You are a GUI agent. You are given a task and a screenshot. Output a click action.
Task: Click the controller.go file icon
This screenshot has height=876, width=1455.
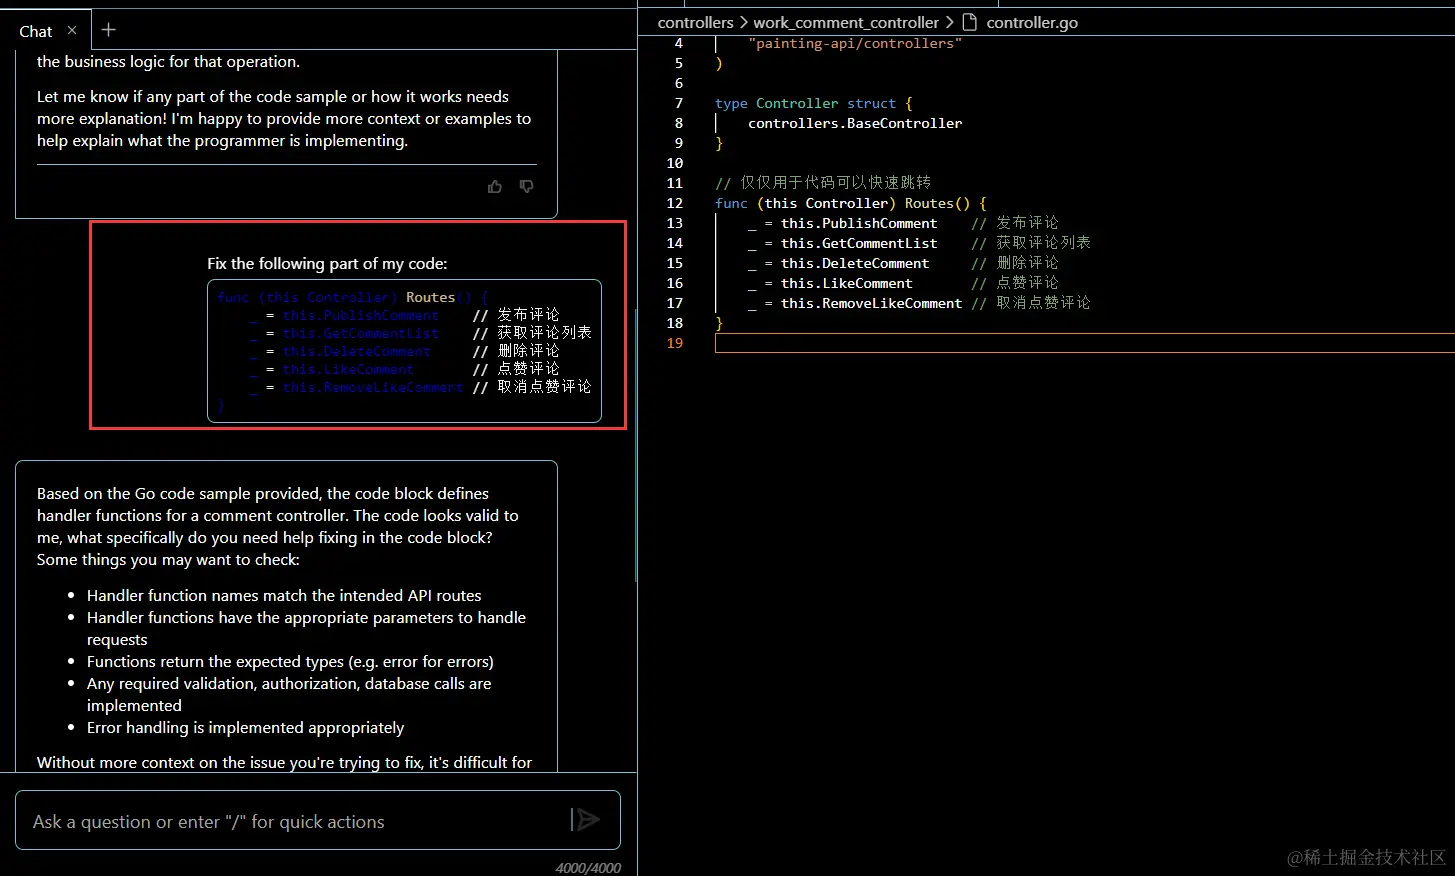(x=969, y=22)
